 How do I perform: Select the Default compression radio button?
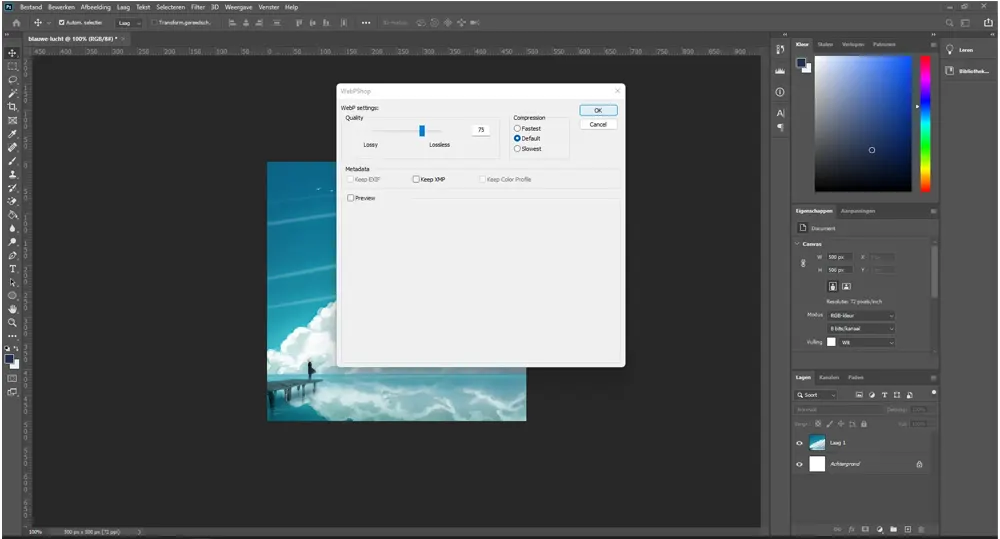click(x=517, y=138)
